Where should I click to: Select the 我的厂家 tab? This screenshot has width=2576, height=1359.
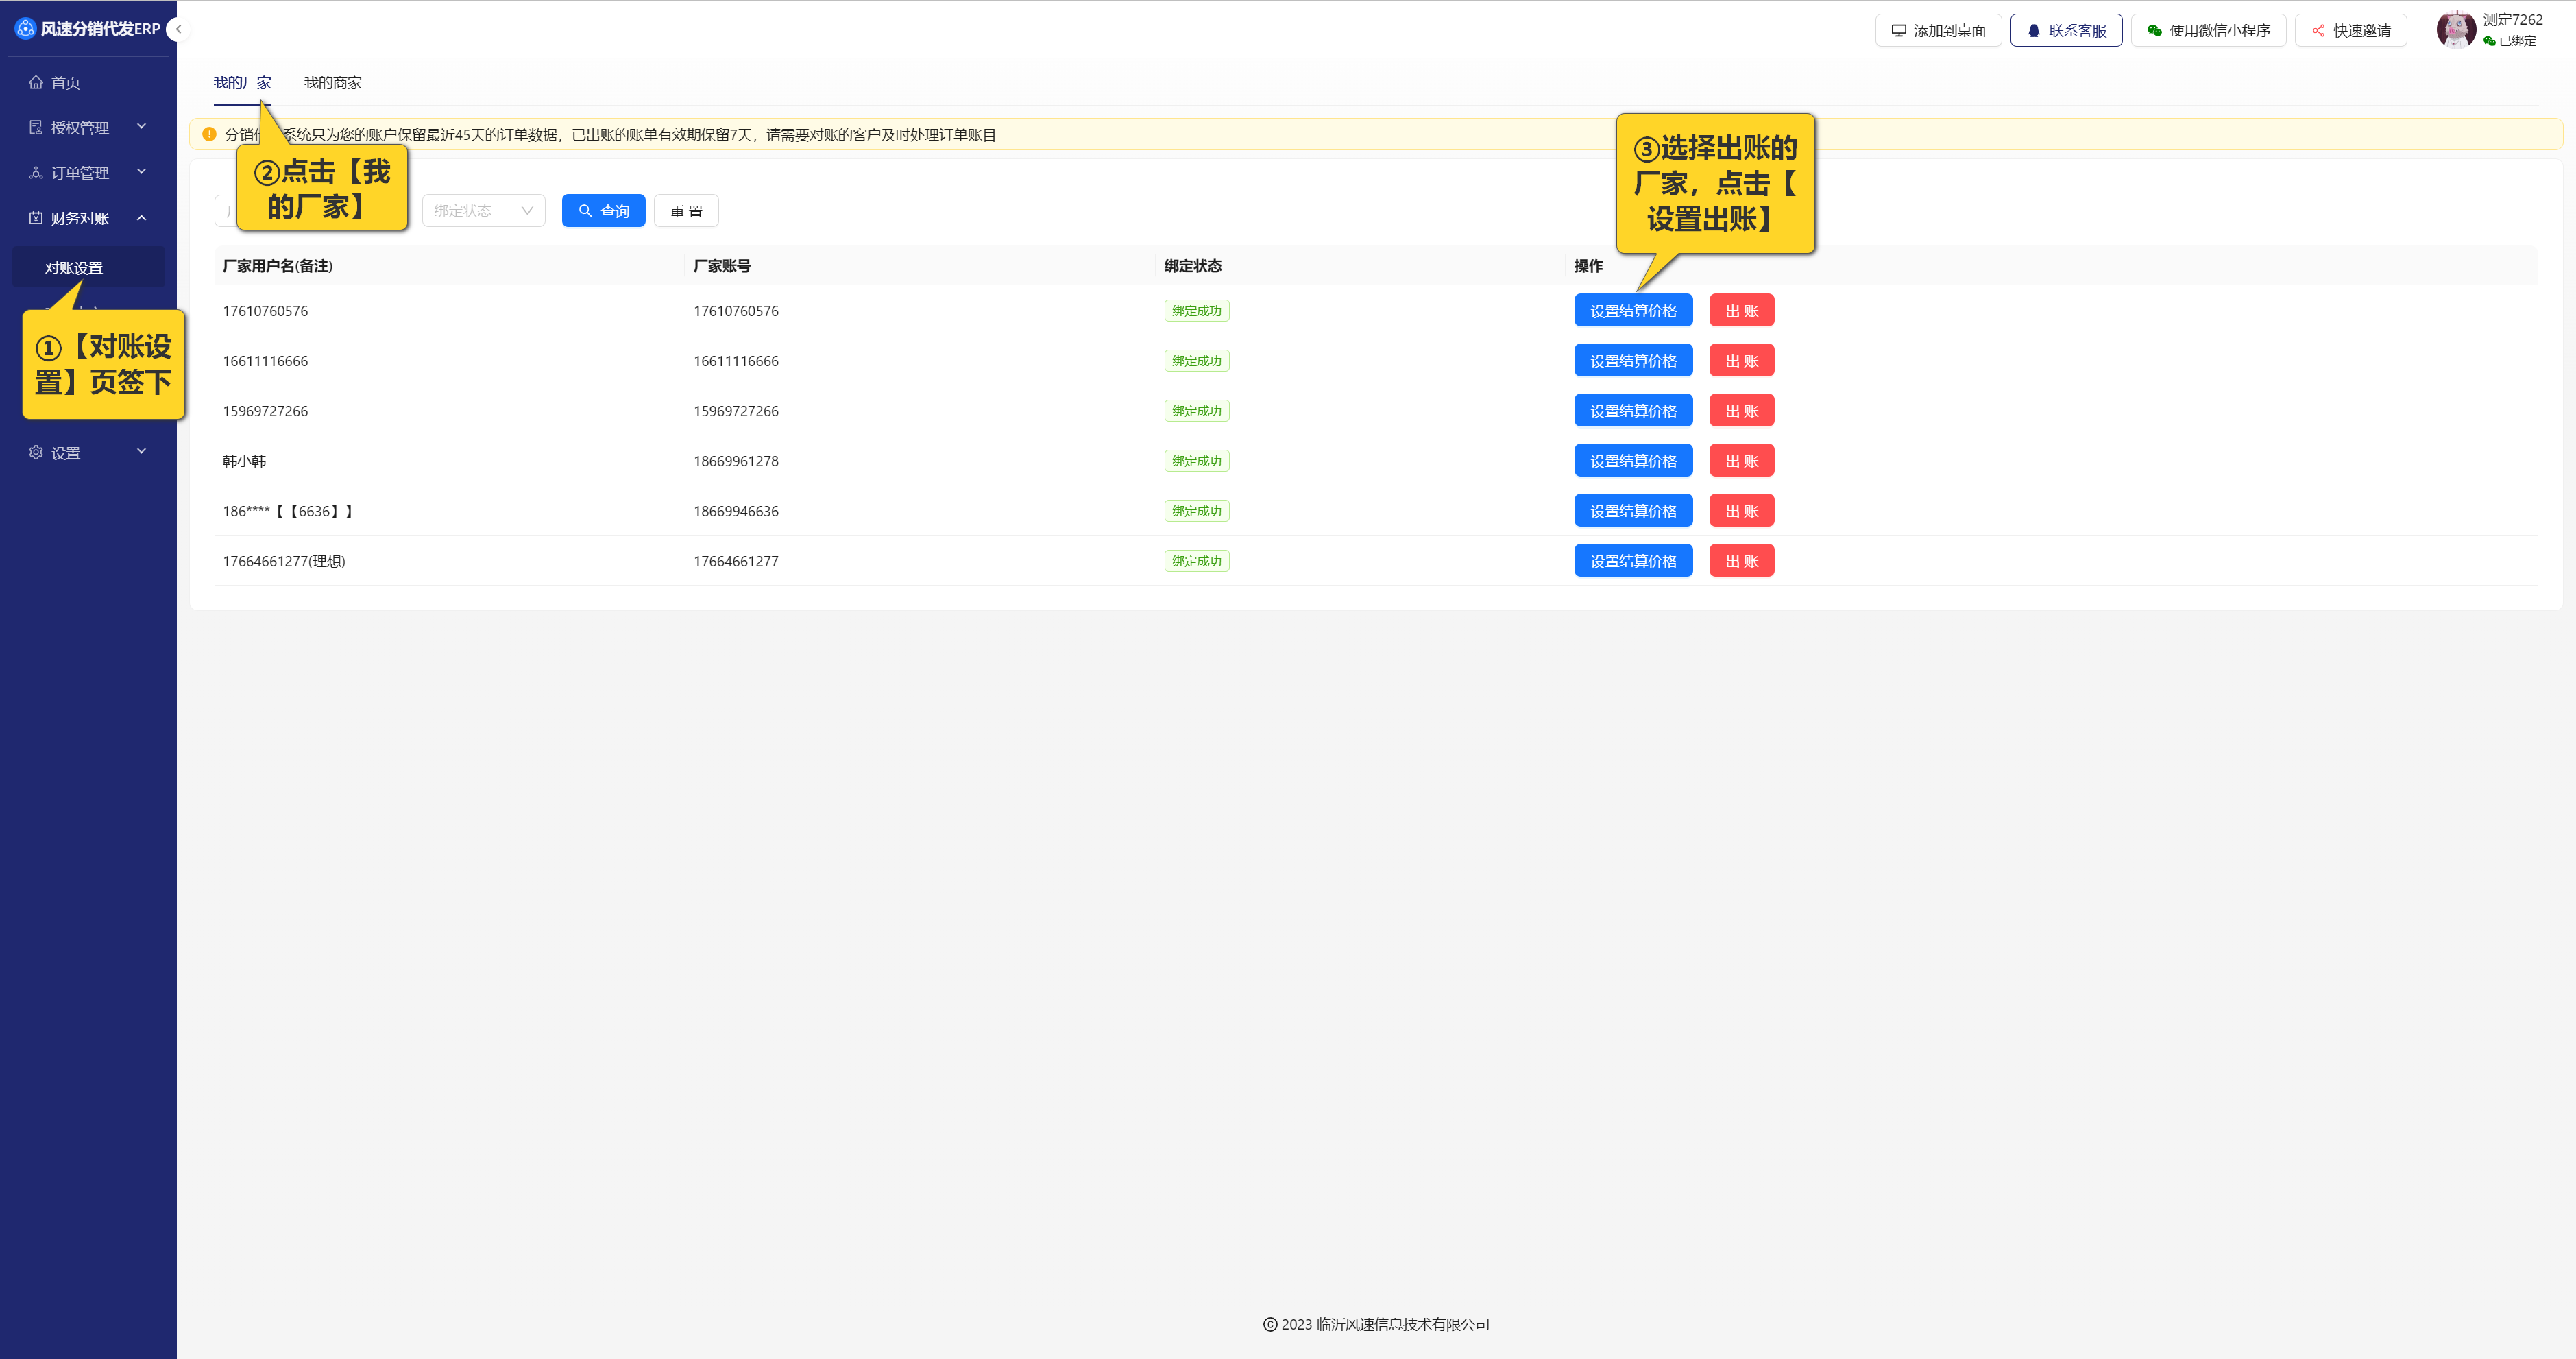click(x=242, y=83)
